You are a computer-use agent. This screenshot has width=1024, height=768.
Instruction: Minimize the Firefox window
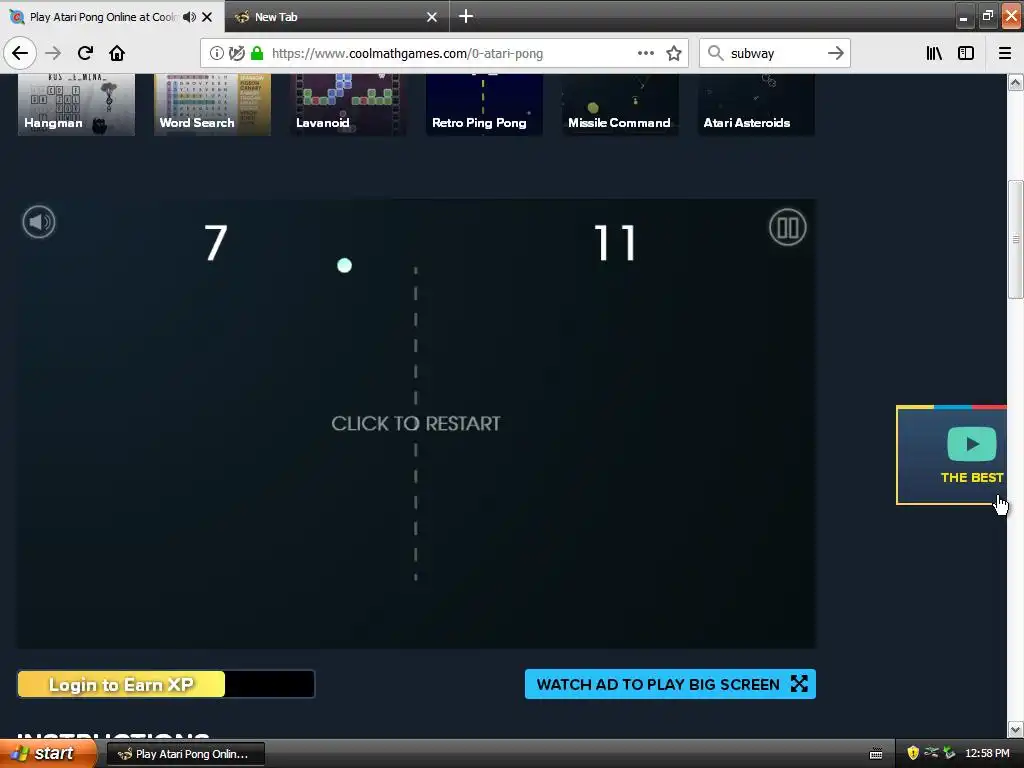coord(963,18)
